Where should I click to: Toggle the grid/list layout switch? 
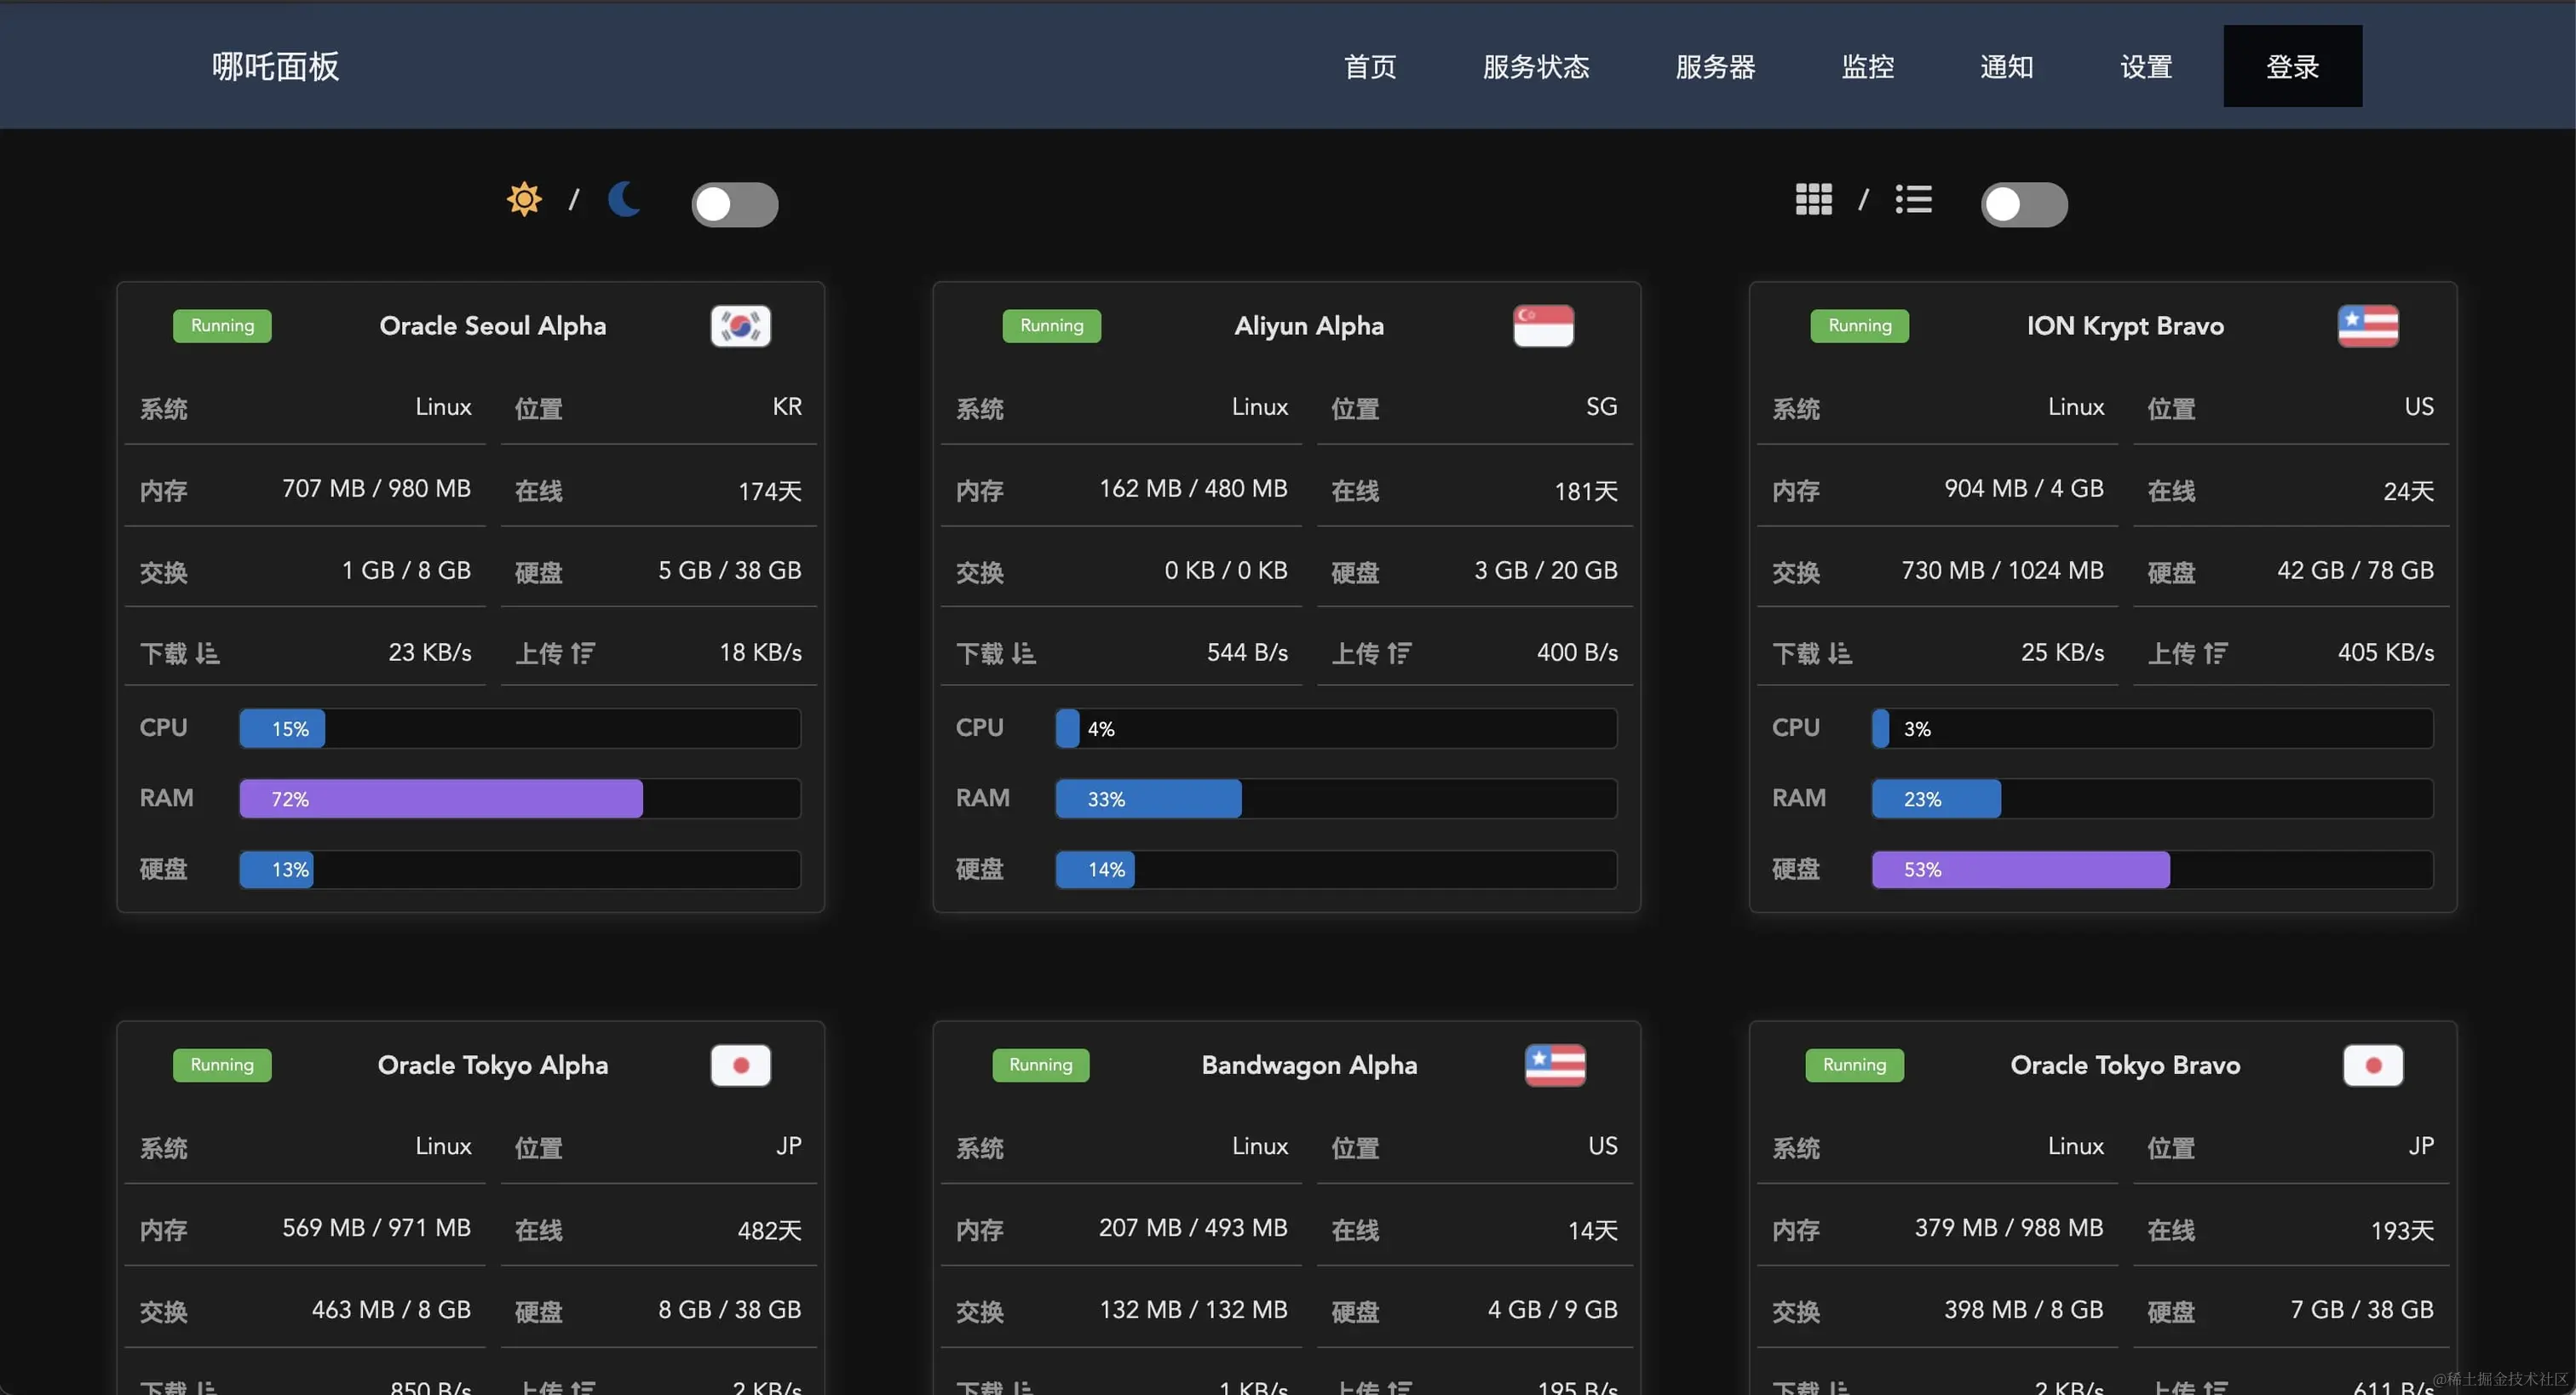[2024, 205]
